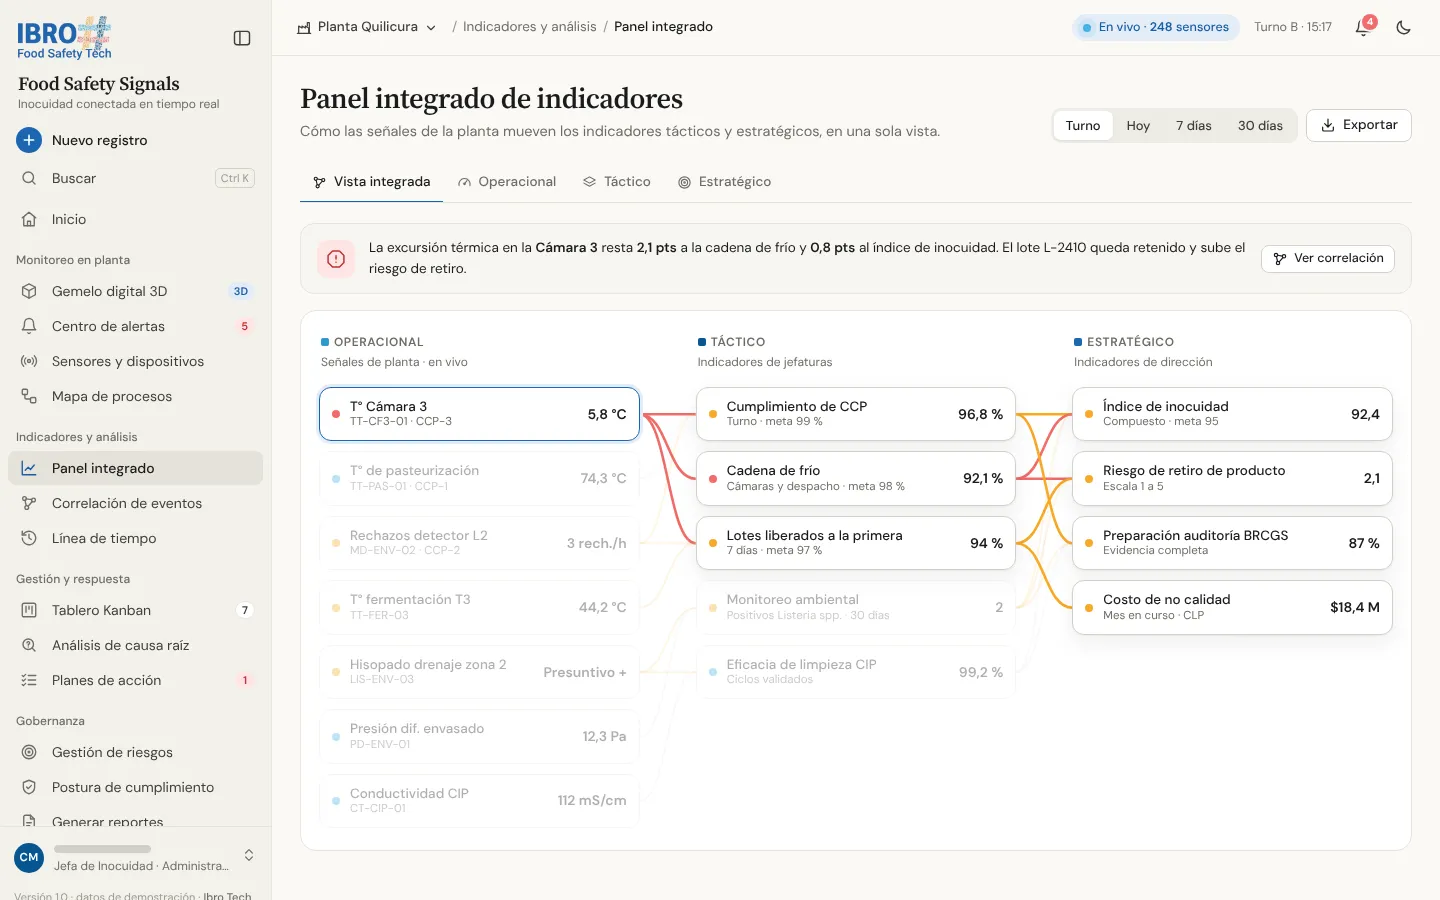Select the Turno time range
Image resolution: width=1440 pixels, height=900 pixels.
[x=1083, y=125]
